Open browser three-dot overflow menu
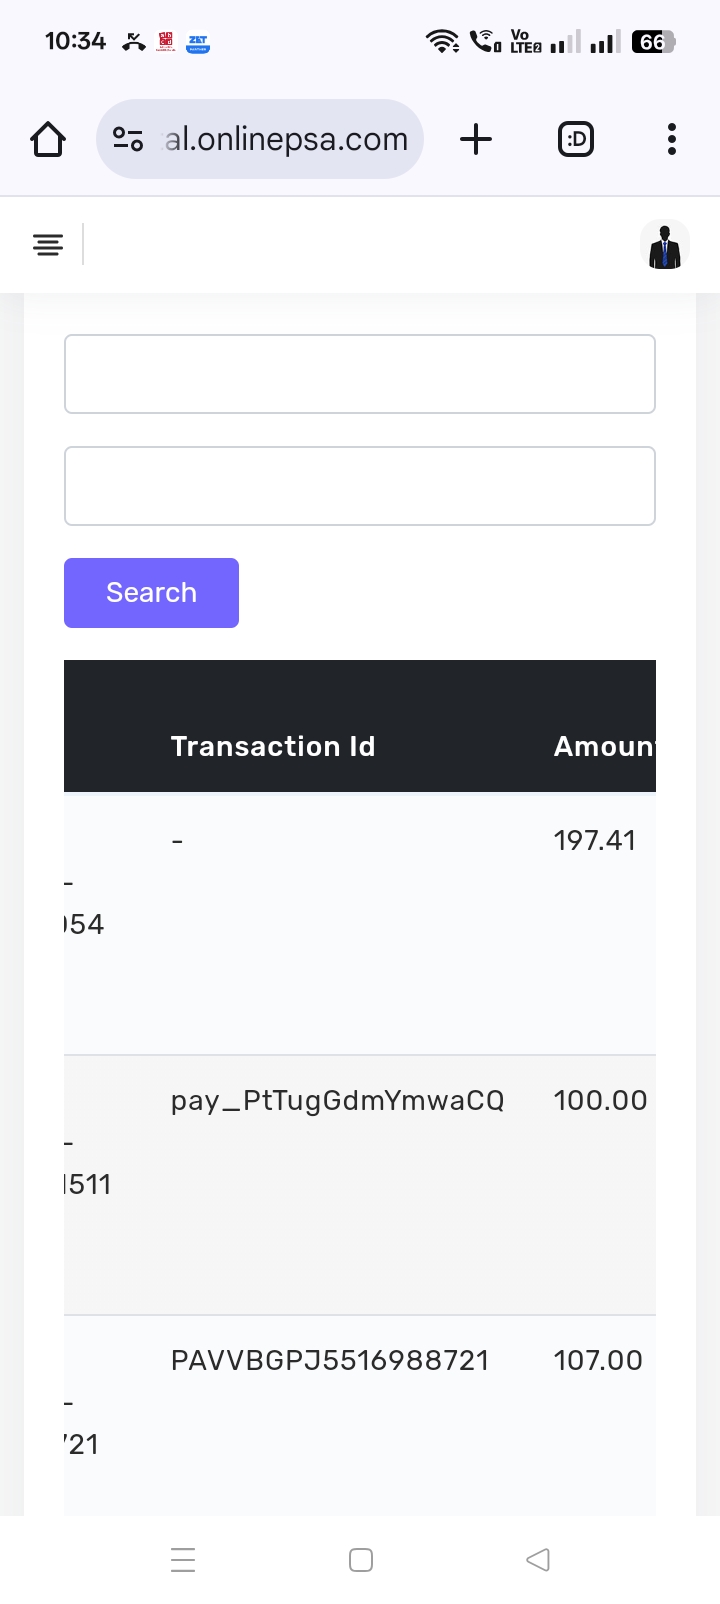This screenshot has width=720, height=1604. pos(671,139)
